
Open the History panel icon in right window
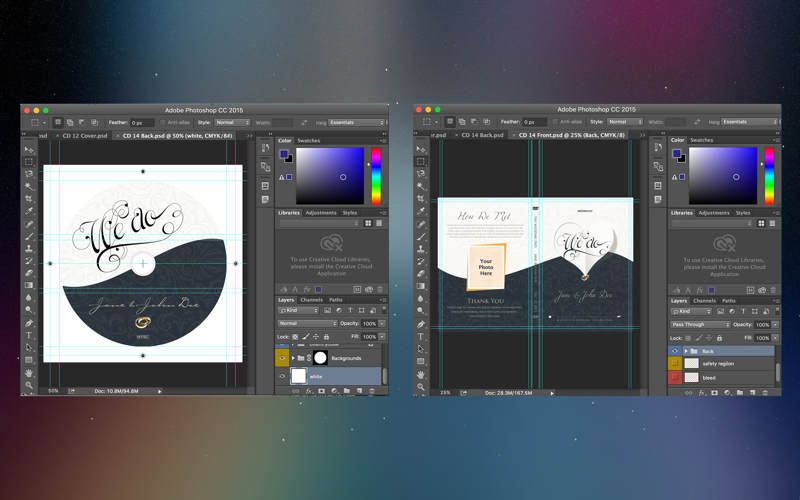658,147
